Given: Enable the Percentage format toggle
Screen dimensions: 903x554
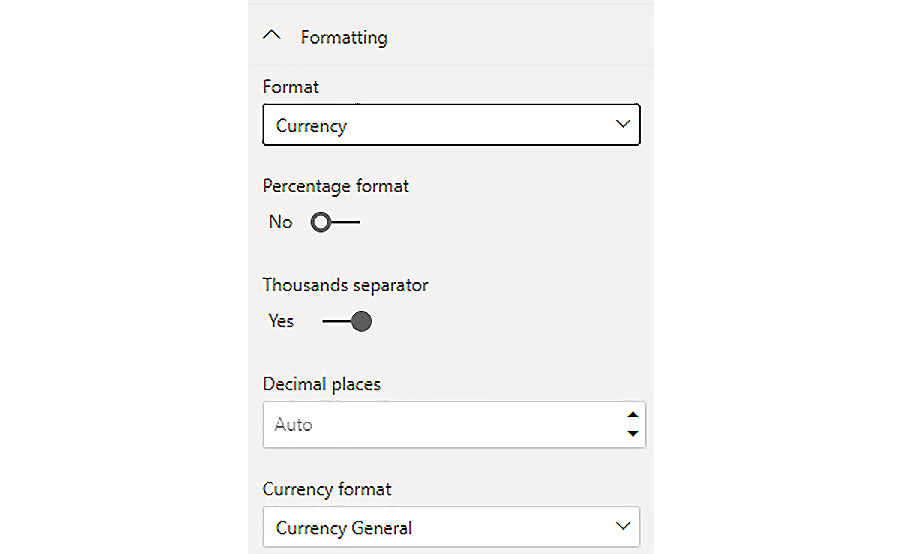Looking at the screenshot, I should coord(334,222).
